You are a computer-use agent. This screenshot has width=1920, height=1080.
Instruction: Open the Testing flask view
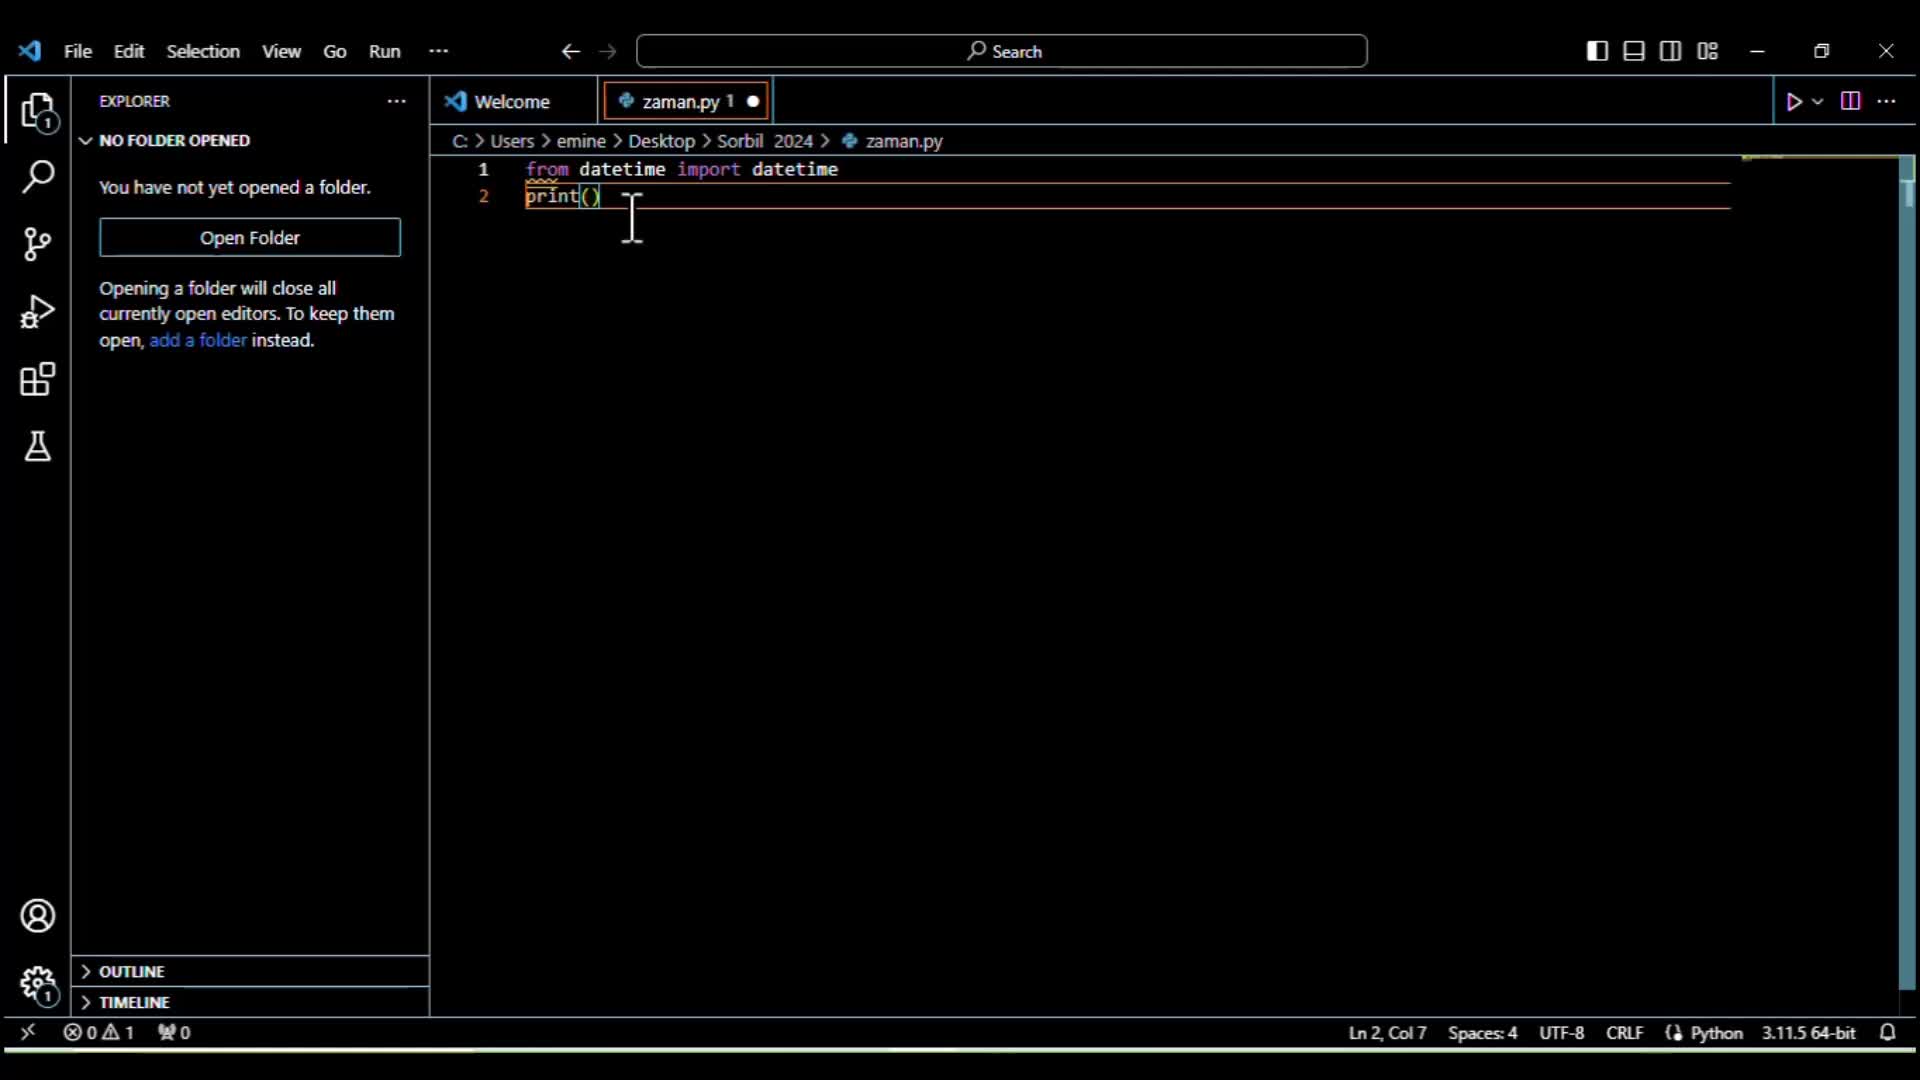tap(38, 447)
